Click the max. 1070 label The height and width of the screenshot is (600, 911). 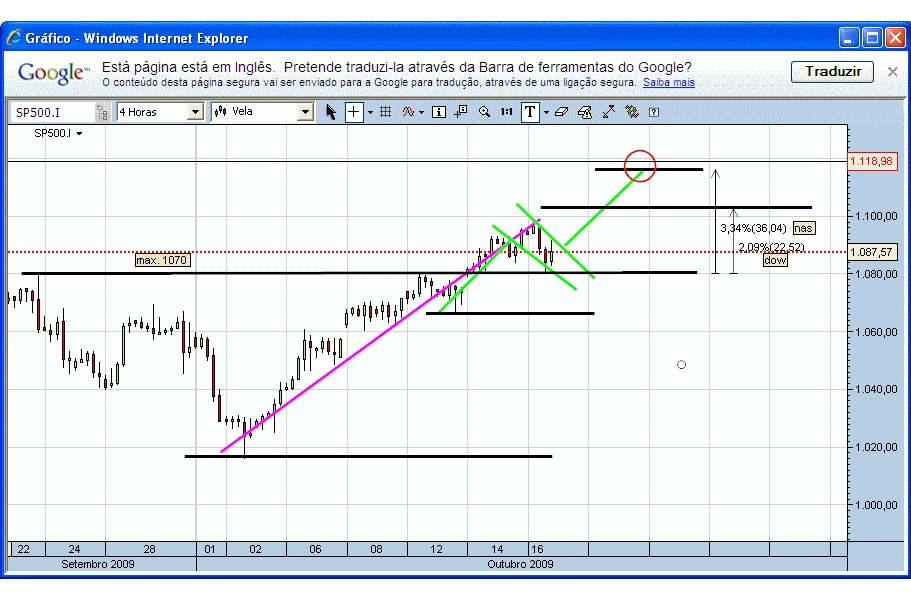pyautogui.click(x=162, y=260)
